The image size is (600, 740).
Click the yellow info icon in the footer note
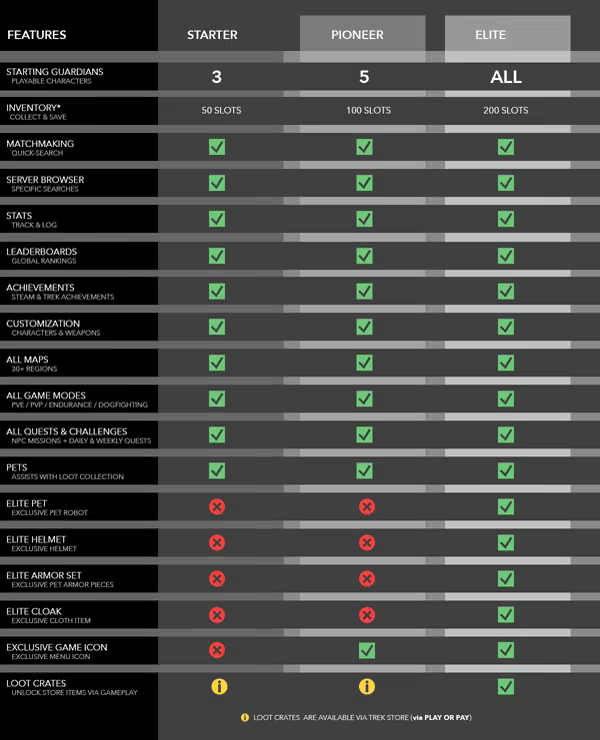pos(245,717)
